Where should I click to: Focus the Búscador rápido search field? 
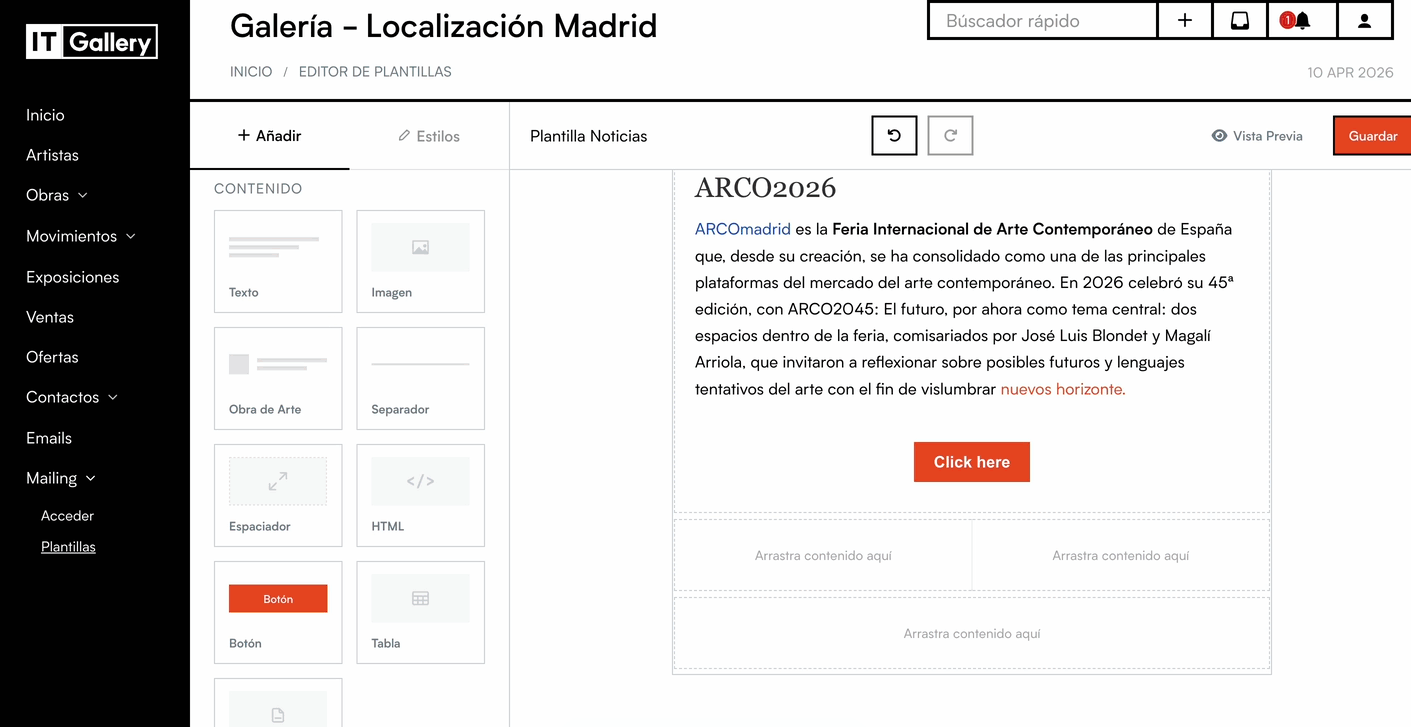pos(1043,20)
